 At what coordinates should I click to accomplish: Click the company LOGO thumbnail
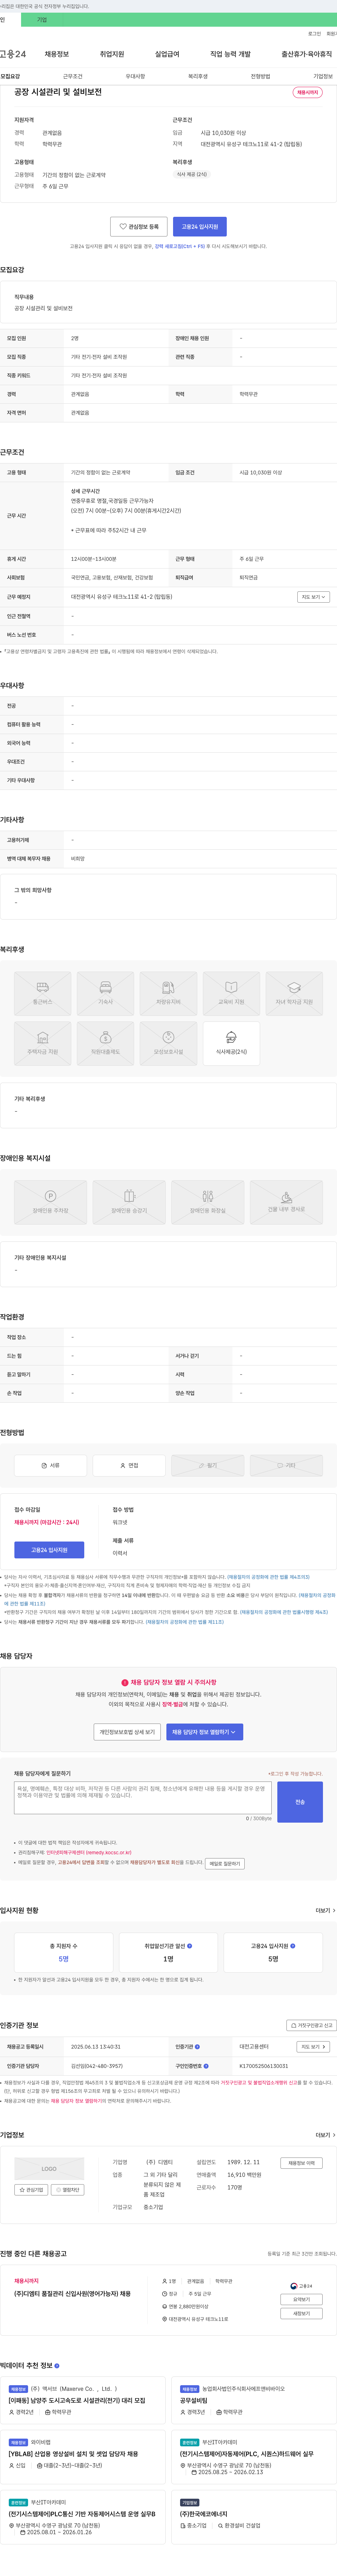coord(49,2169)
